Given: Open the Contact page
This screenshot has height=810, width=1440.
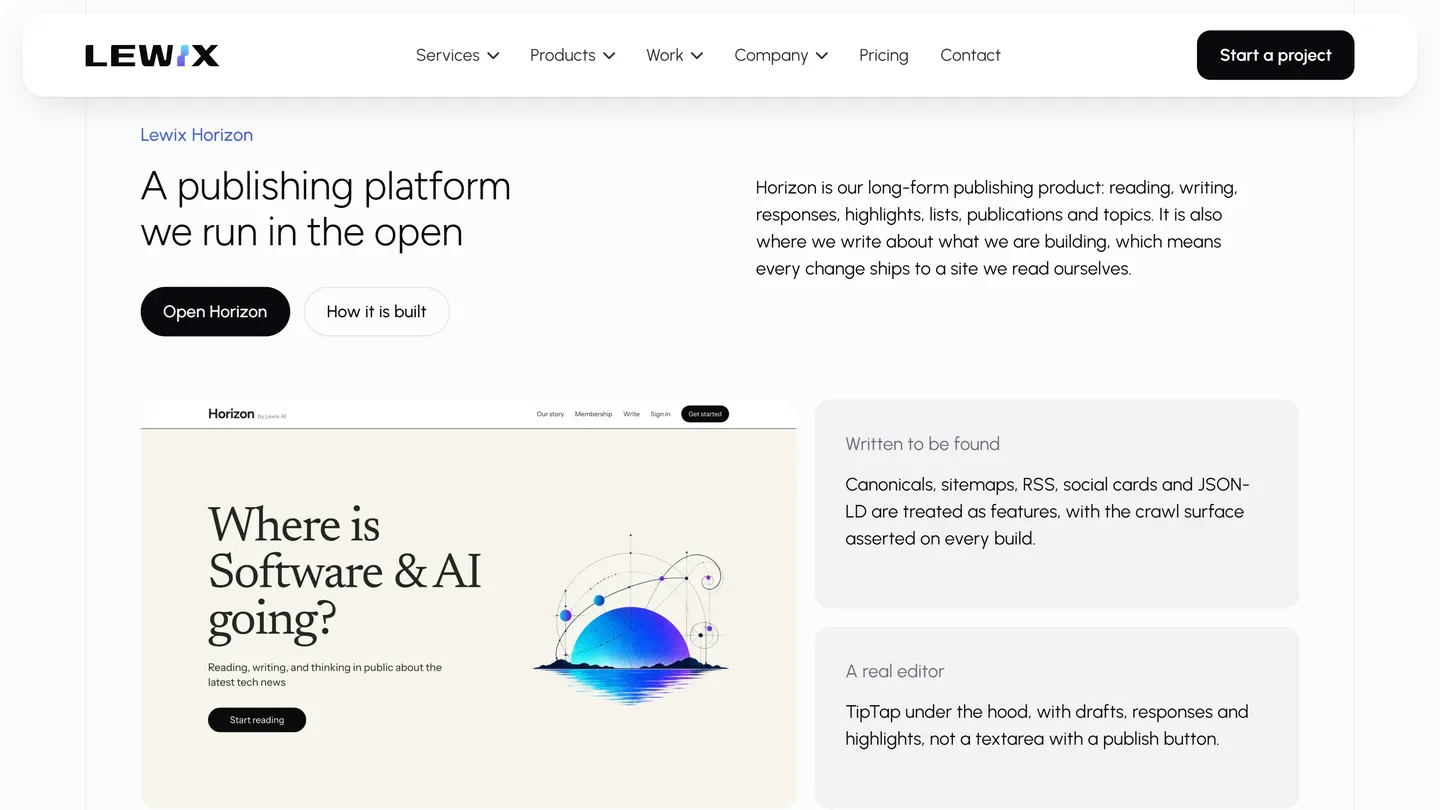Looking at the screenshot, I should (x=970, y=55).
